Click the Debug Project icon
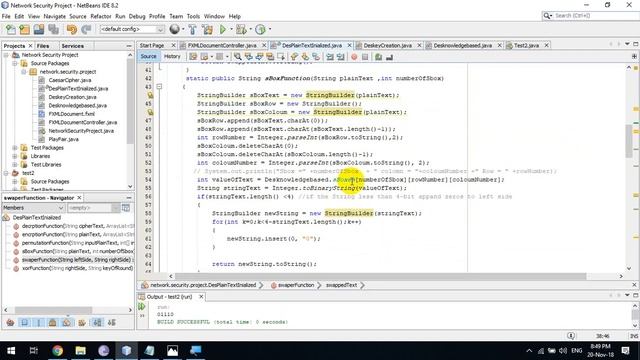This screenshot has height=360, width=640. pyautogui.click(x=241, y=29)
